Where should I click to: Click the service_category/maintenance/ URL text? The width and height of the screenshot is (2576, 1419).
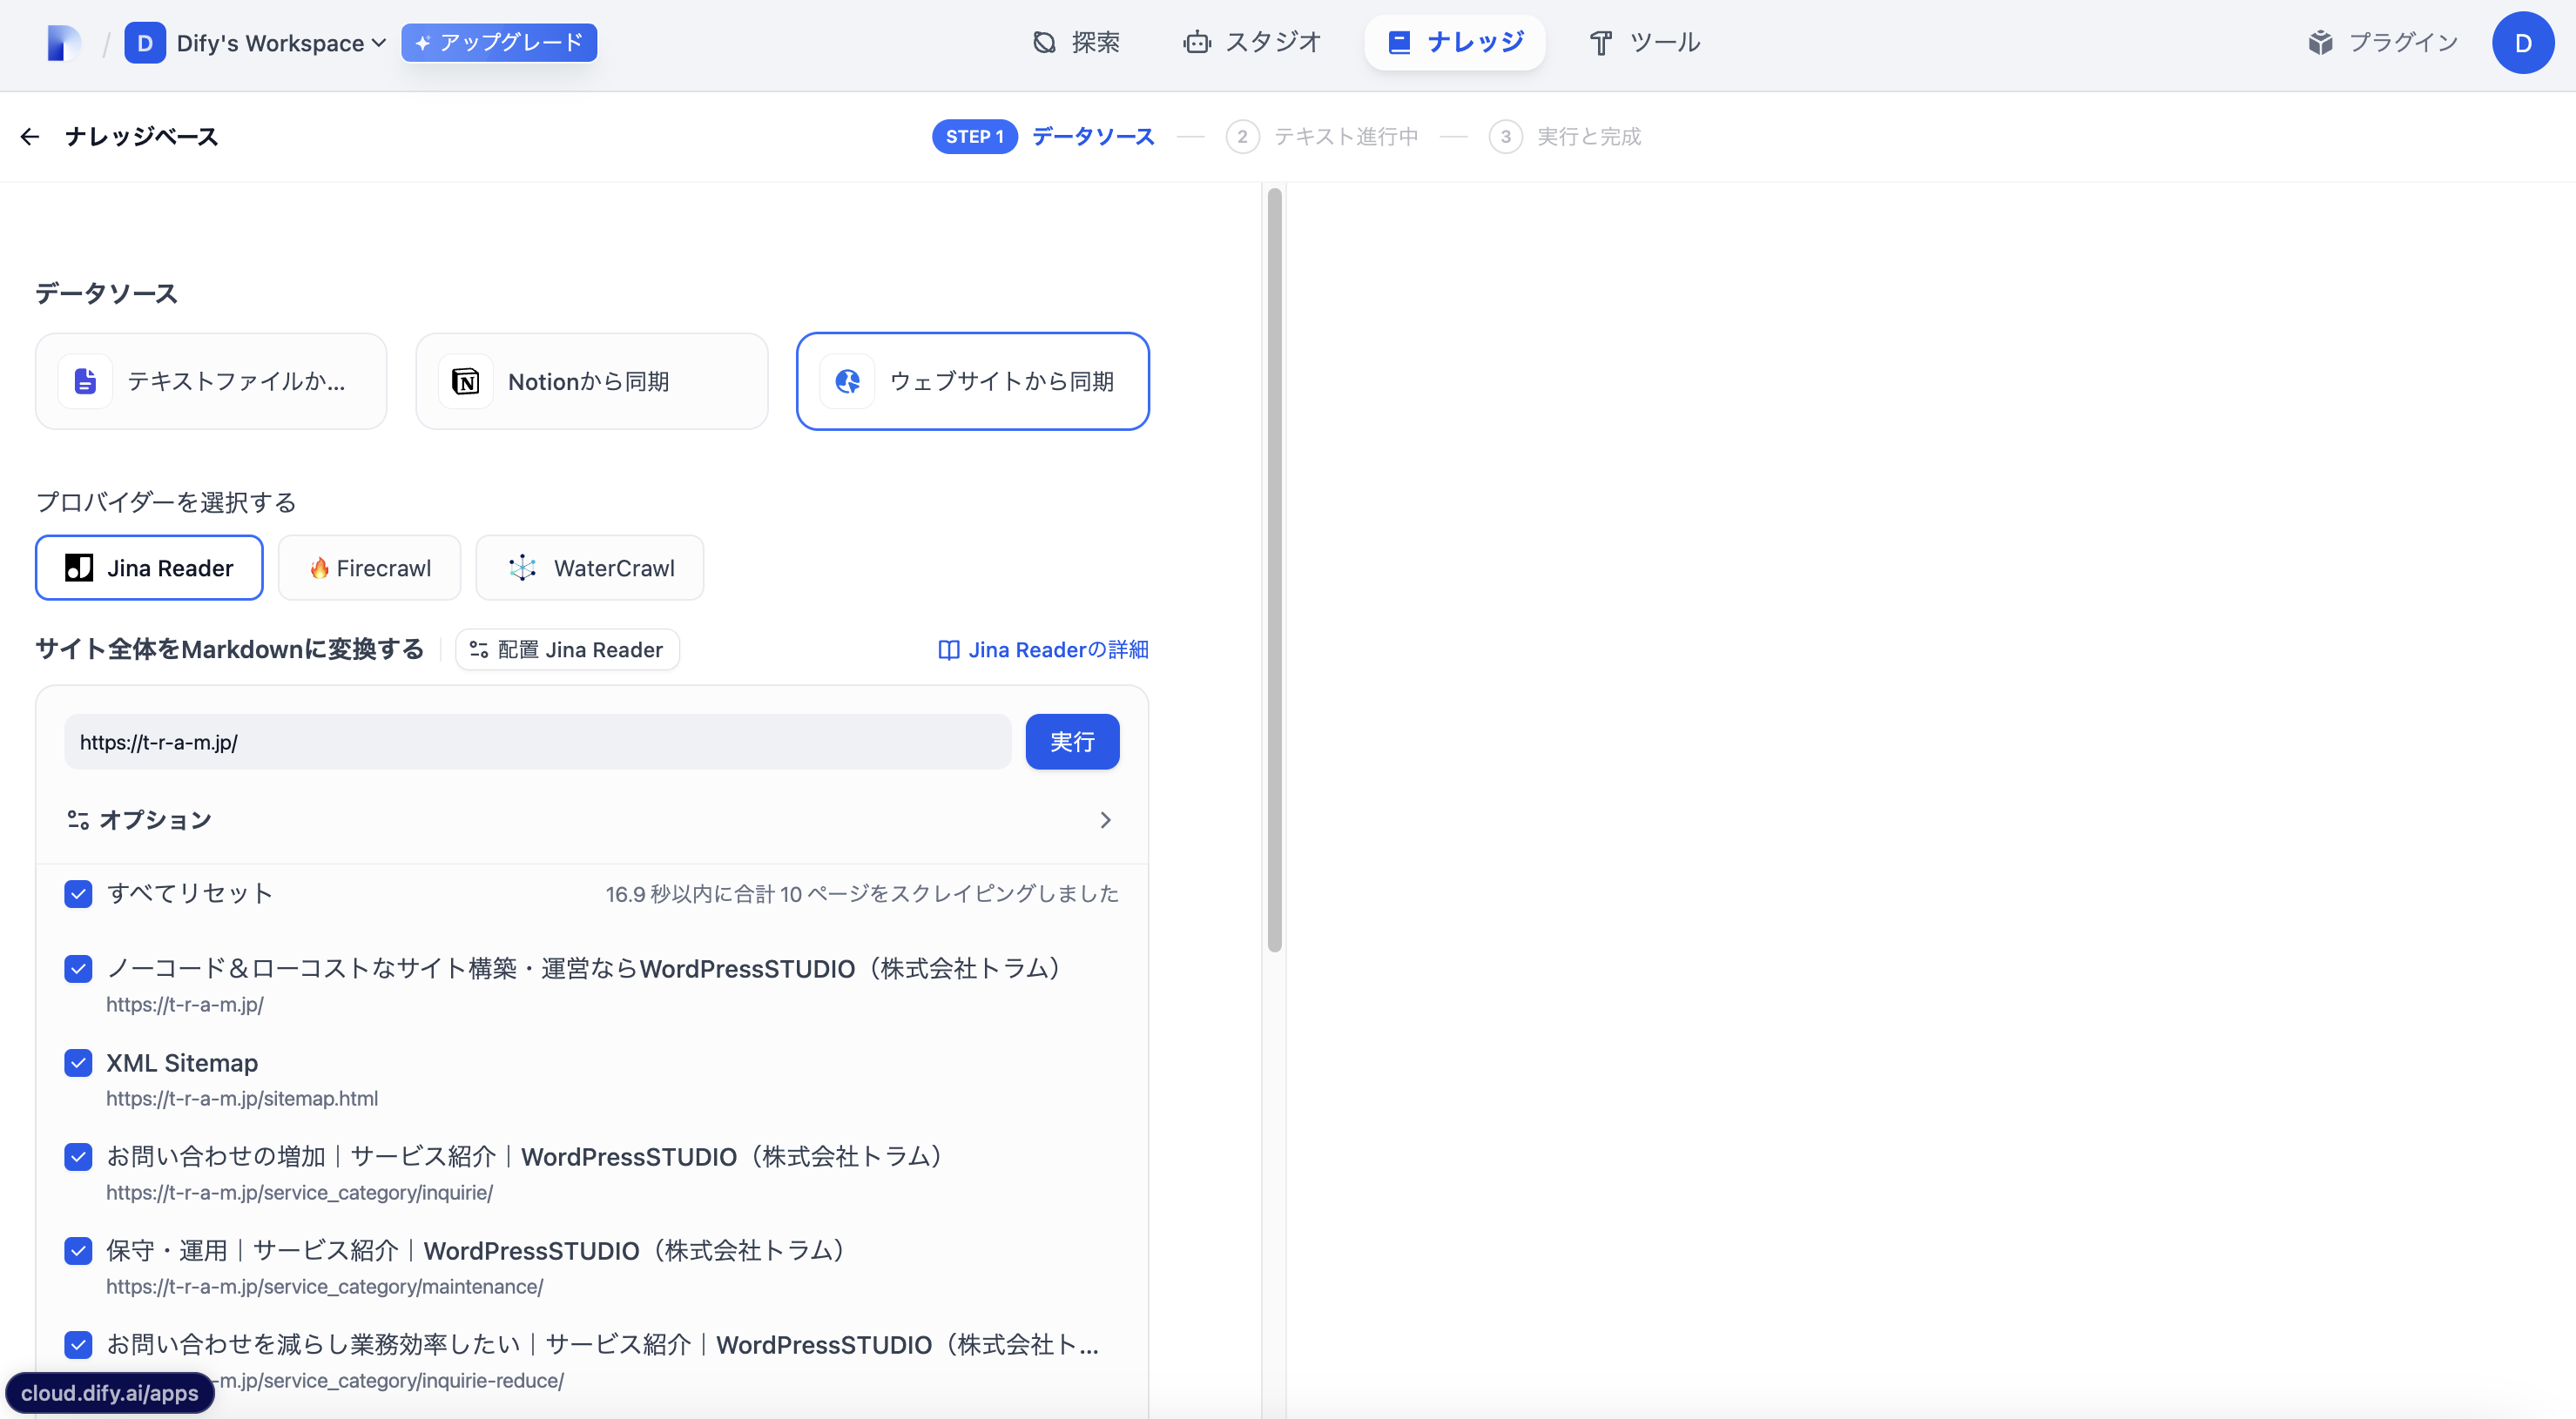(x=324, y=1286)
